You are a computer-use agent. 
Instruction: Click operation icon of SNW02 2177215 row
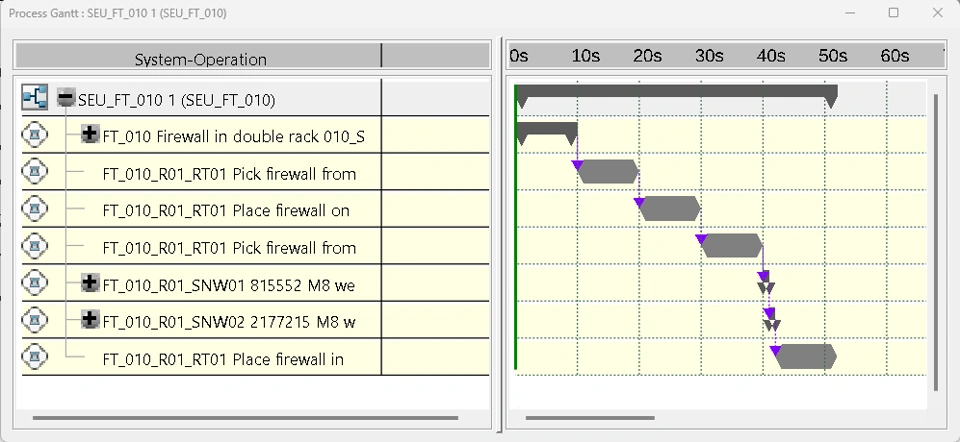coord(34,320)
